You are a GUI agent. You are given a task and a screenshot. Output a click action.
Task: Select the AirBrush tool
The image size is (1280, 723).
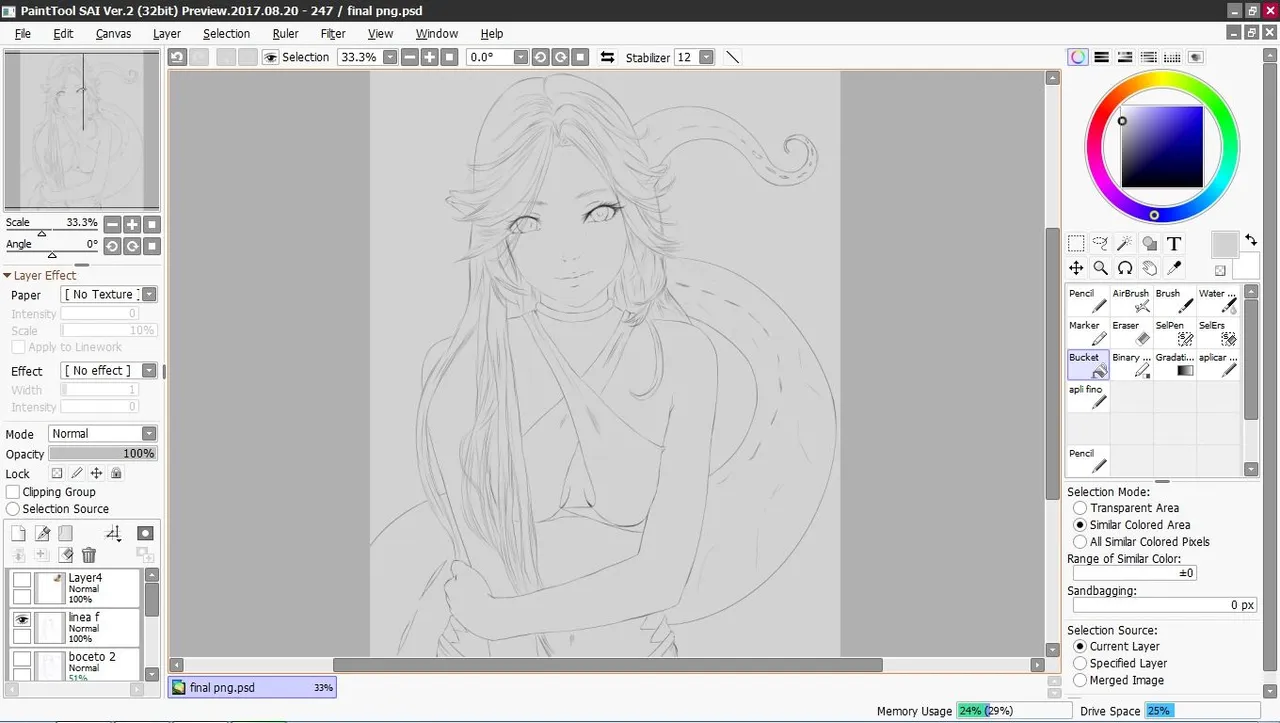[1131, 301]
